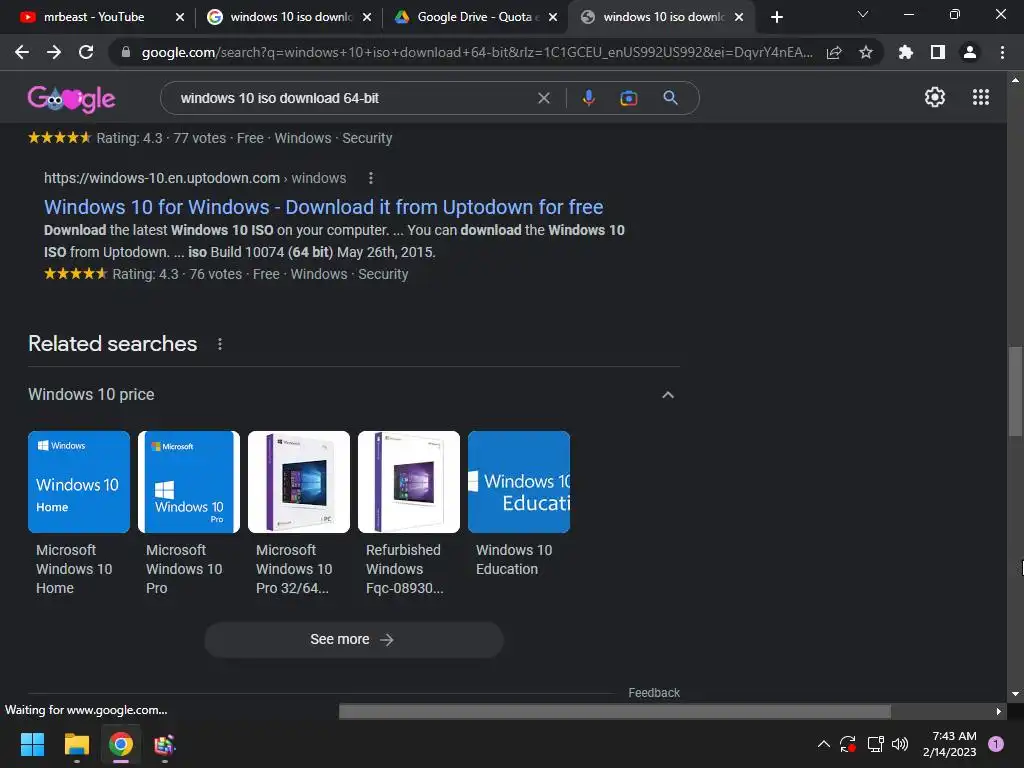The image size is (1024, 768).
Task: Click the vertical scrollbar thumb
Action: tap(1015, 391)
